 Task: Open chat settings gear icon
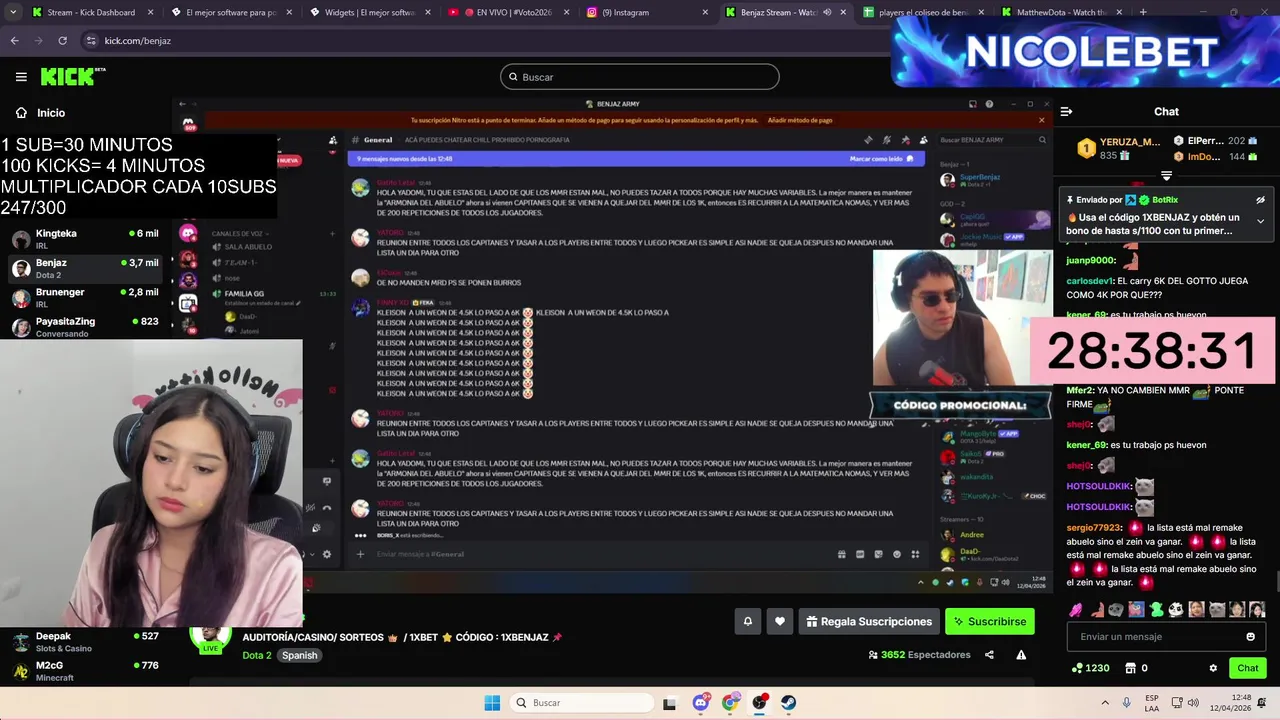pyautogui.click(x=1213, y=668)
